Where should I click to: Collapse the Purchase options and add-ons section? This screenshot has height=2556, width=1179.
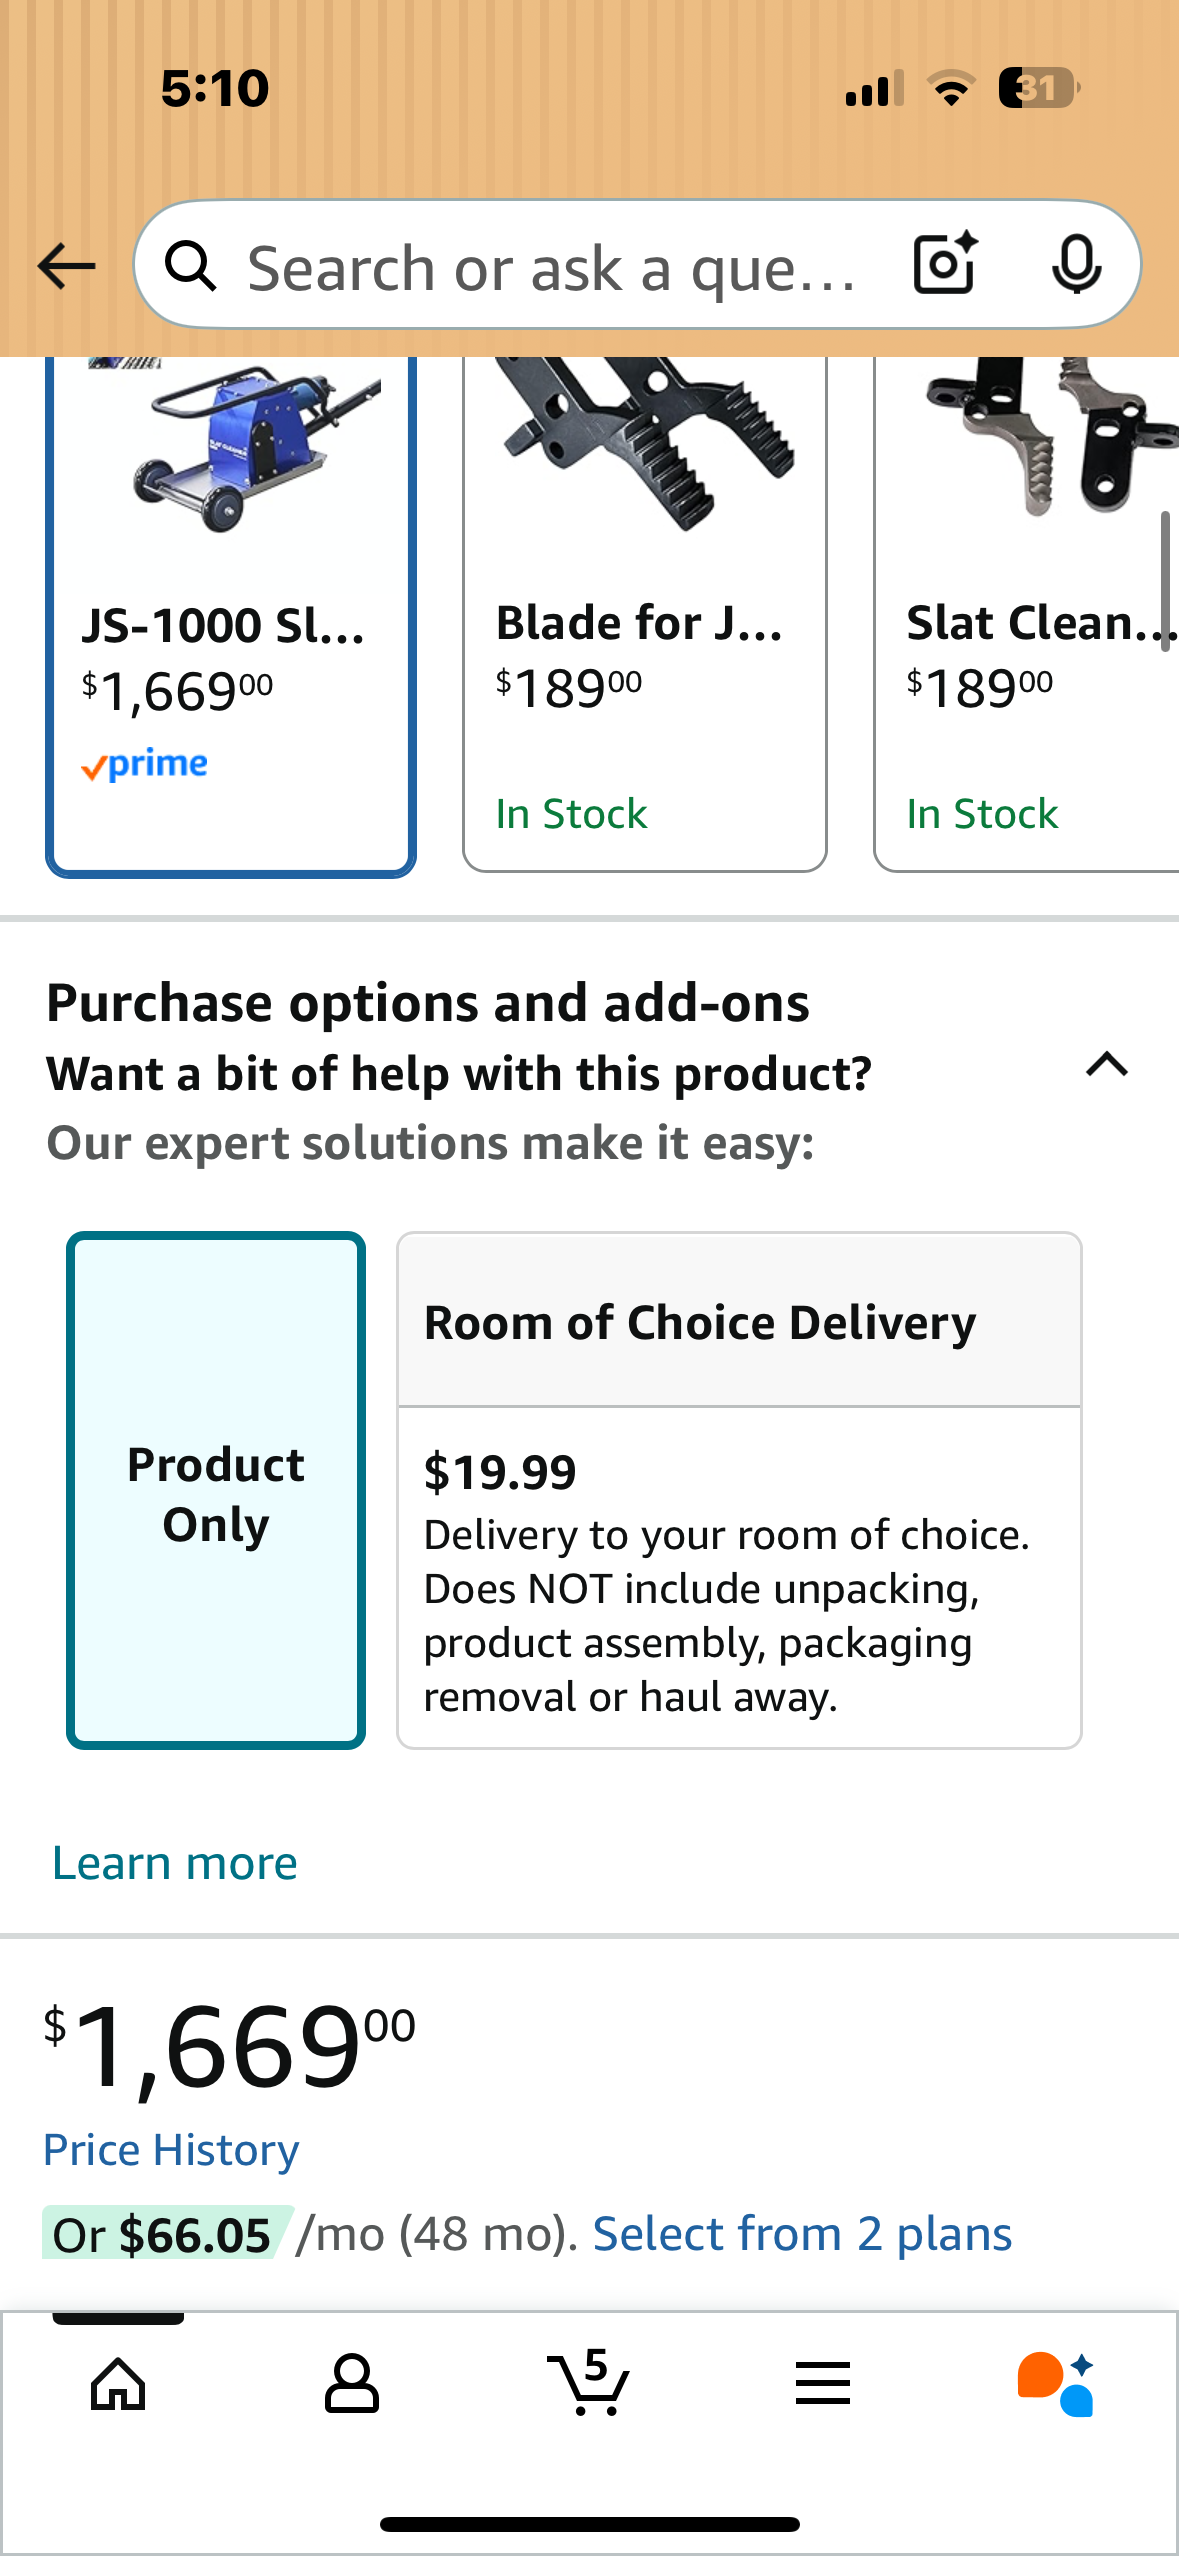point(1107,1065)
